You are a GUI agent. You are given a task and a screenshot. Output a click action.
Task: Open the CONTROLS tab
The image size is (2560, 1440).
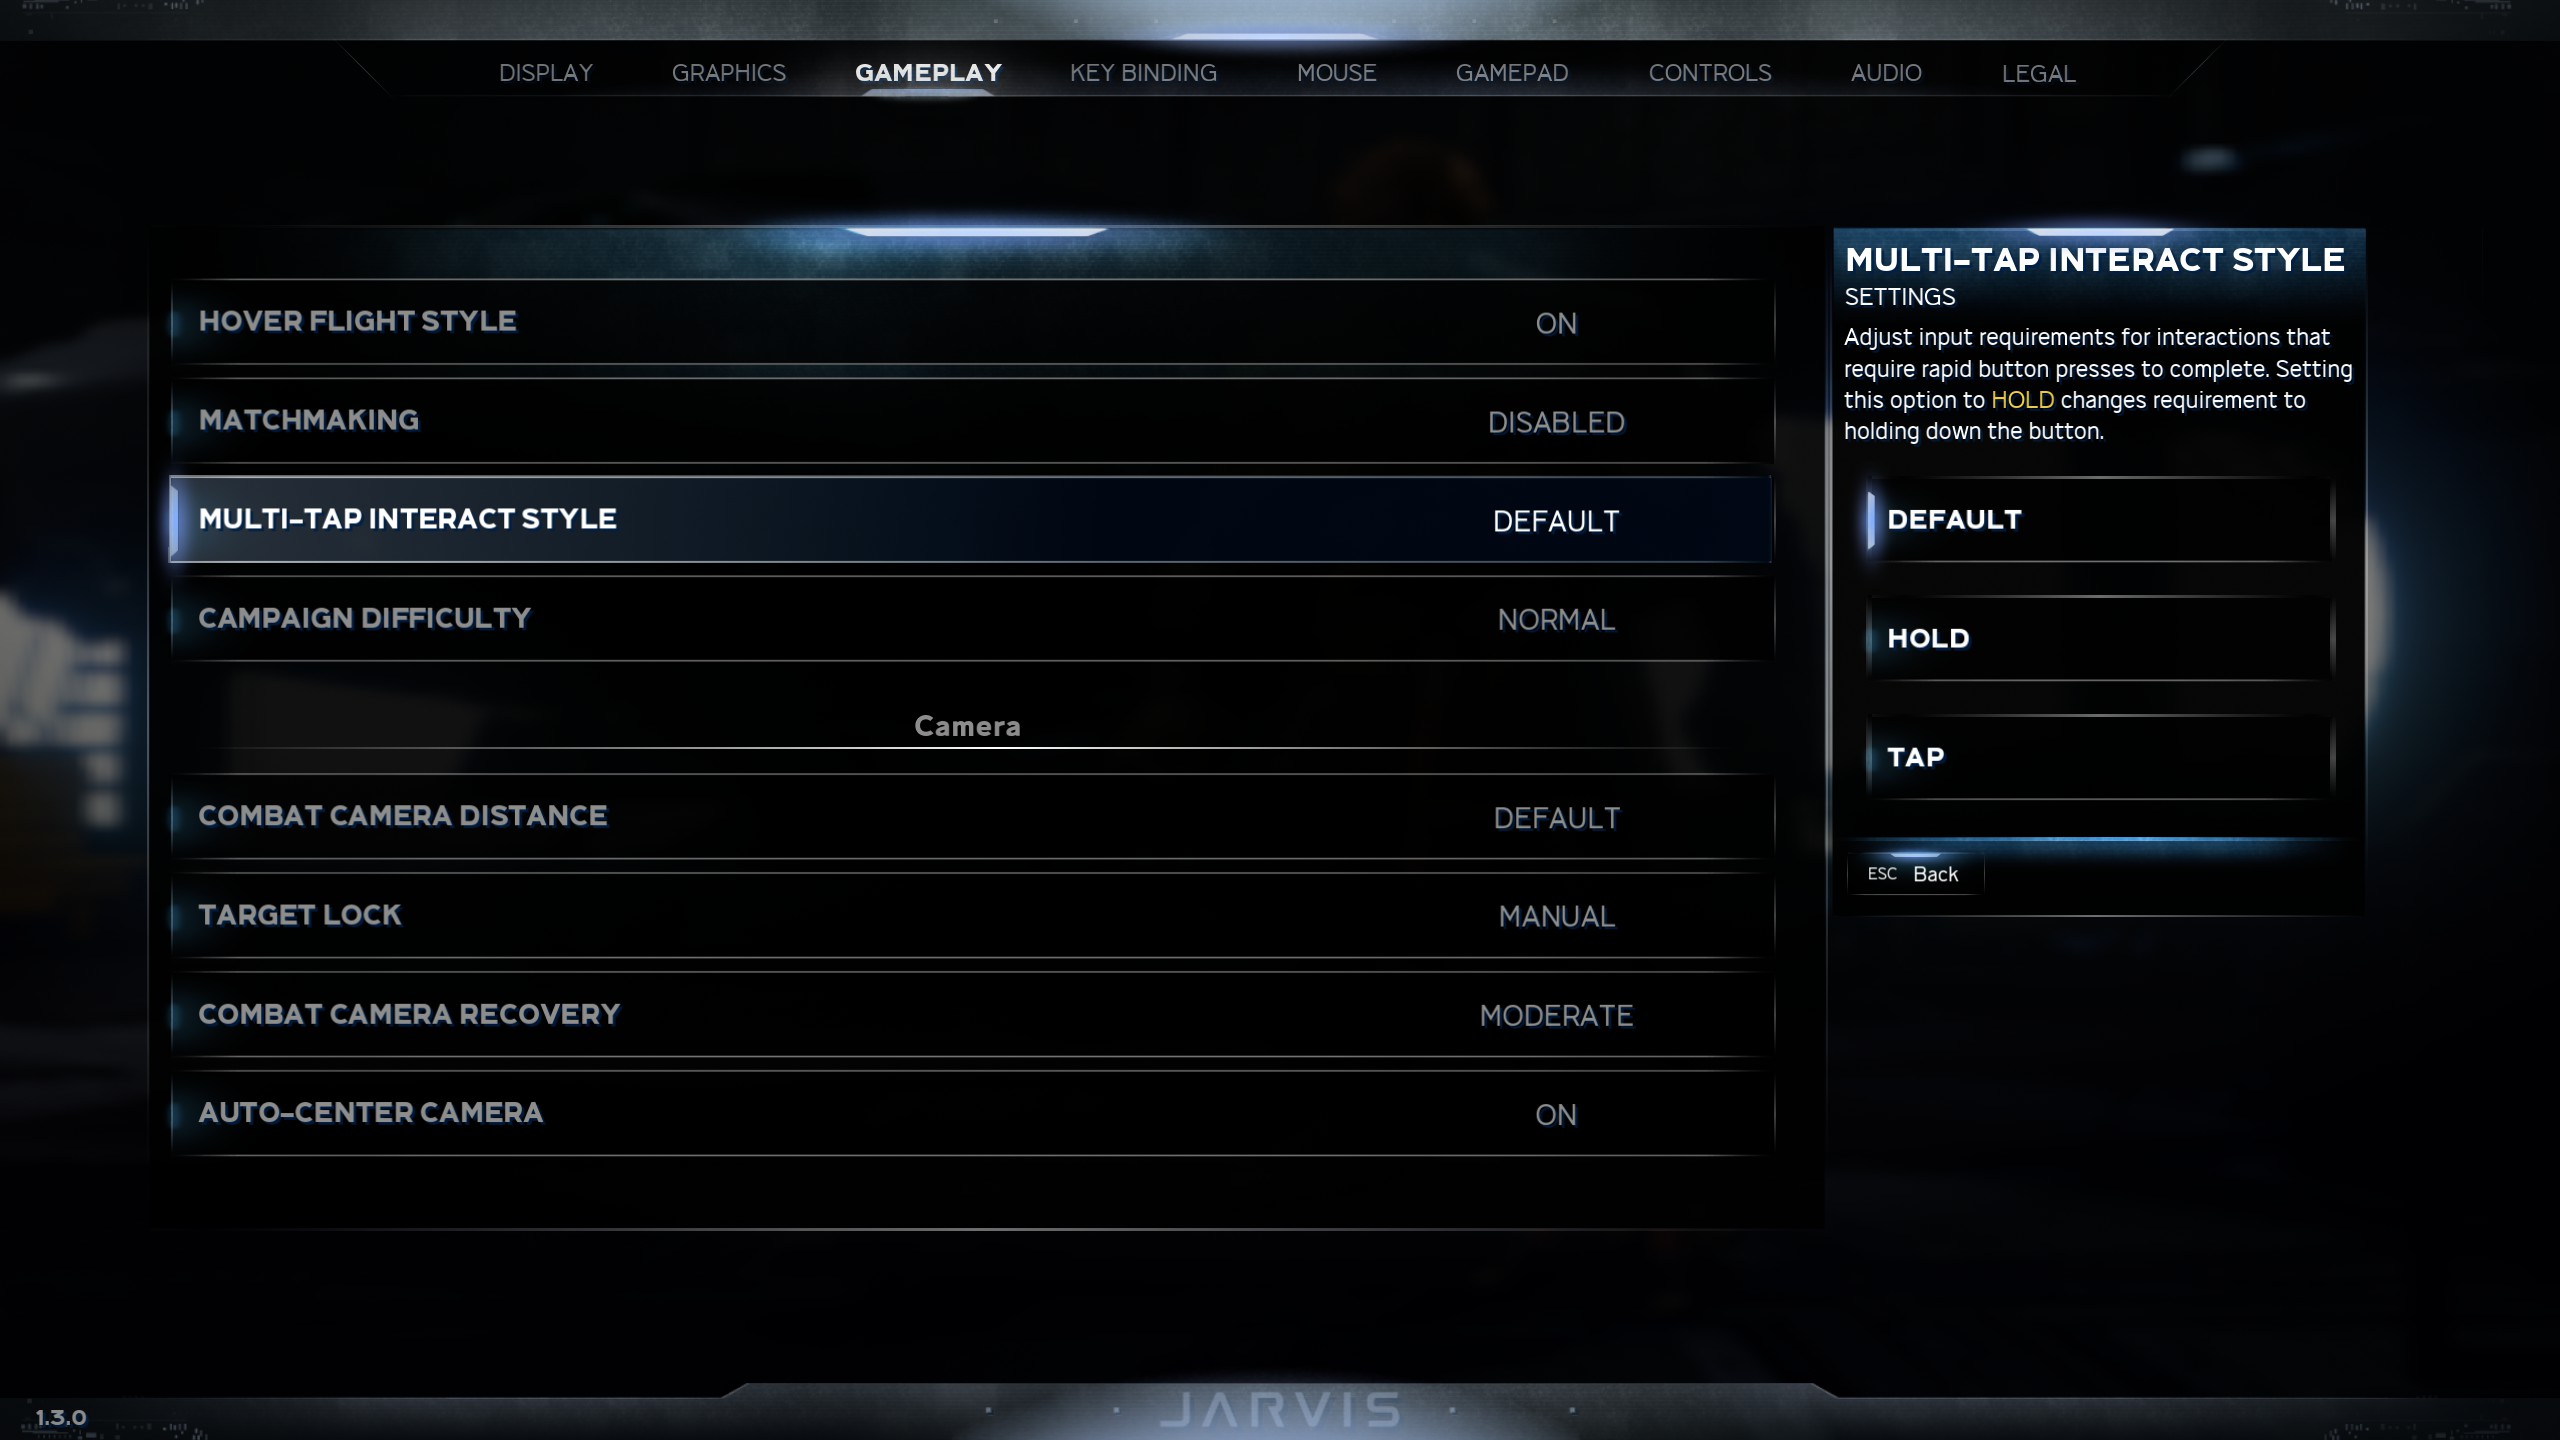click(1710, 73)
